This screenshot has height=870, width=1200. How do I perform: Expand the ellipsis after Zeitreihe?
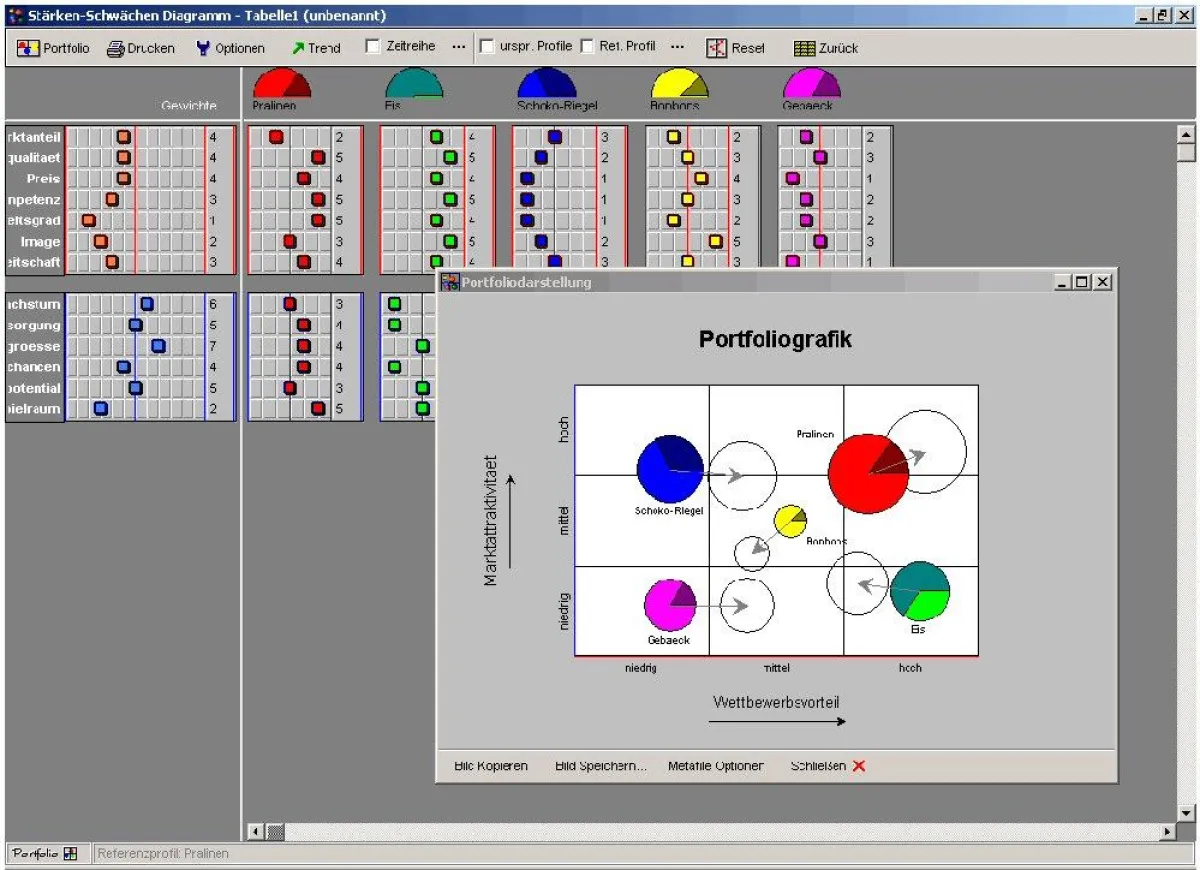coord(459,47)
